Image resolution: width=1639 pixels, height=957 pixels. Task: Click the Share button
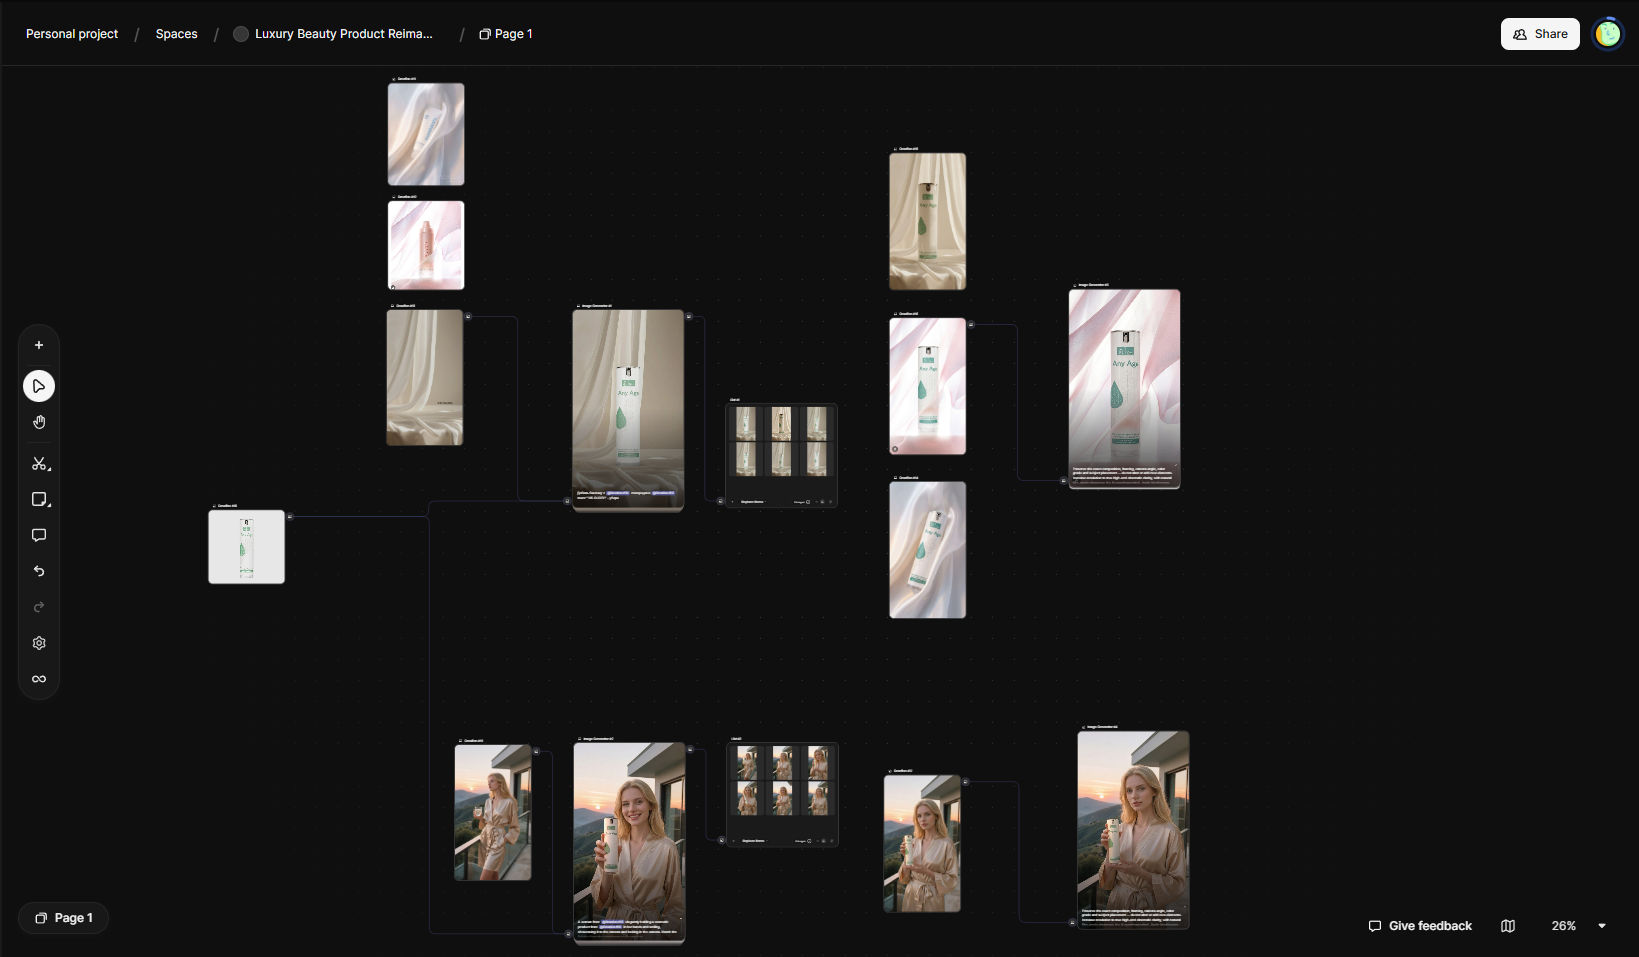[1540, 34]
